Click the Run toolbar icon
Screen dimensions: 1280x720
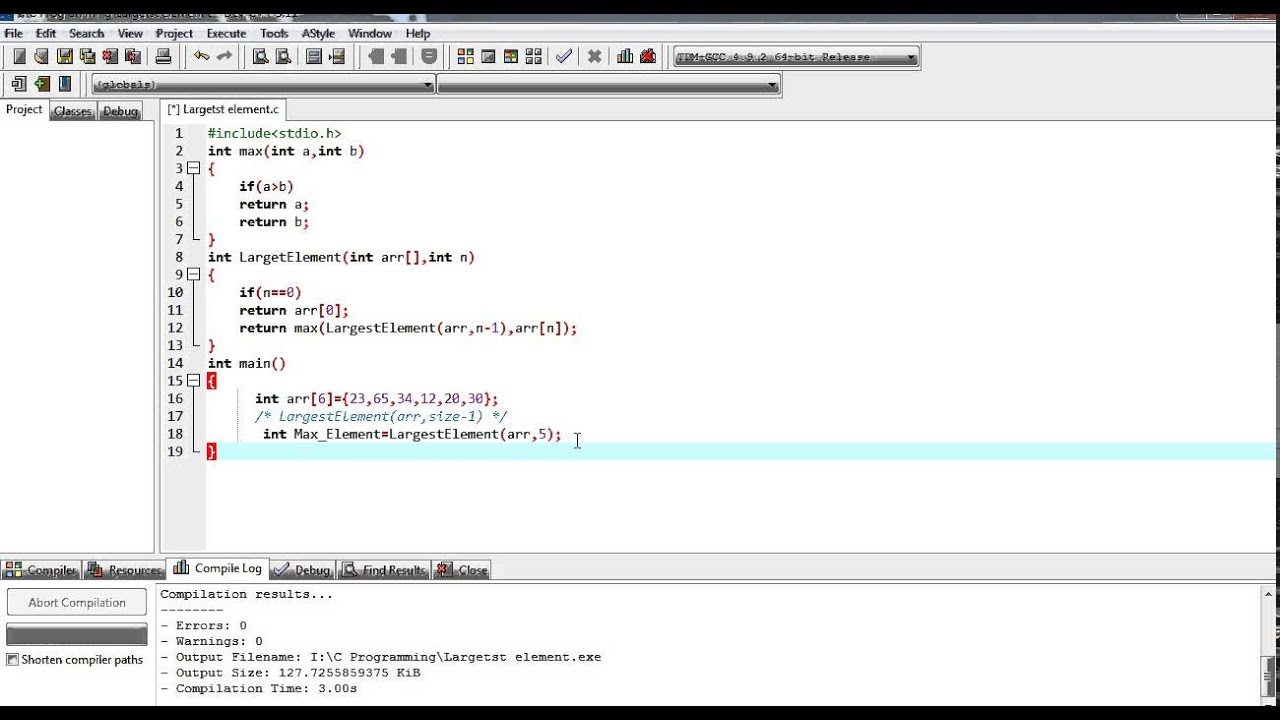coord(488,57)
